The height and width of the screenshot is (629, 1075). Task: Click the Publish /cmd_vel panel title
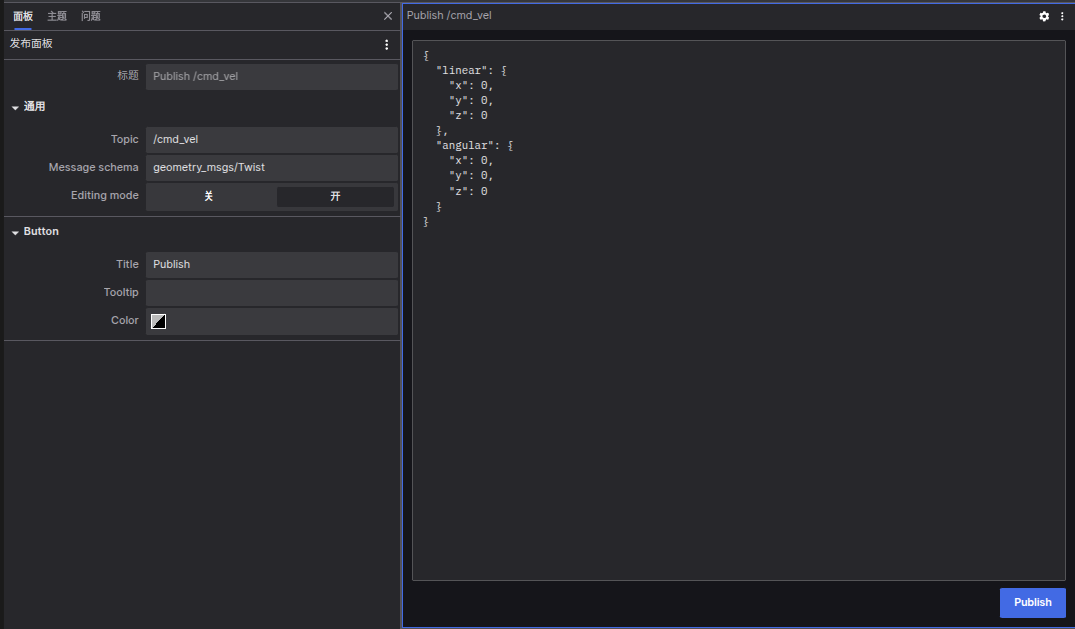point(449,15)
